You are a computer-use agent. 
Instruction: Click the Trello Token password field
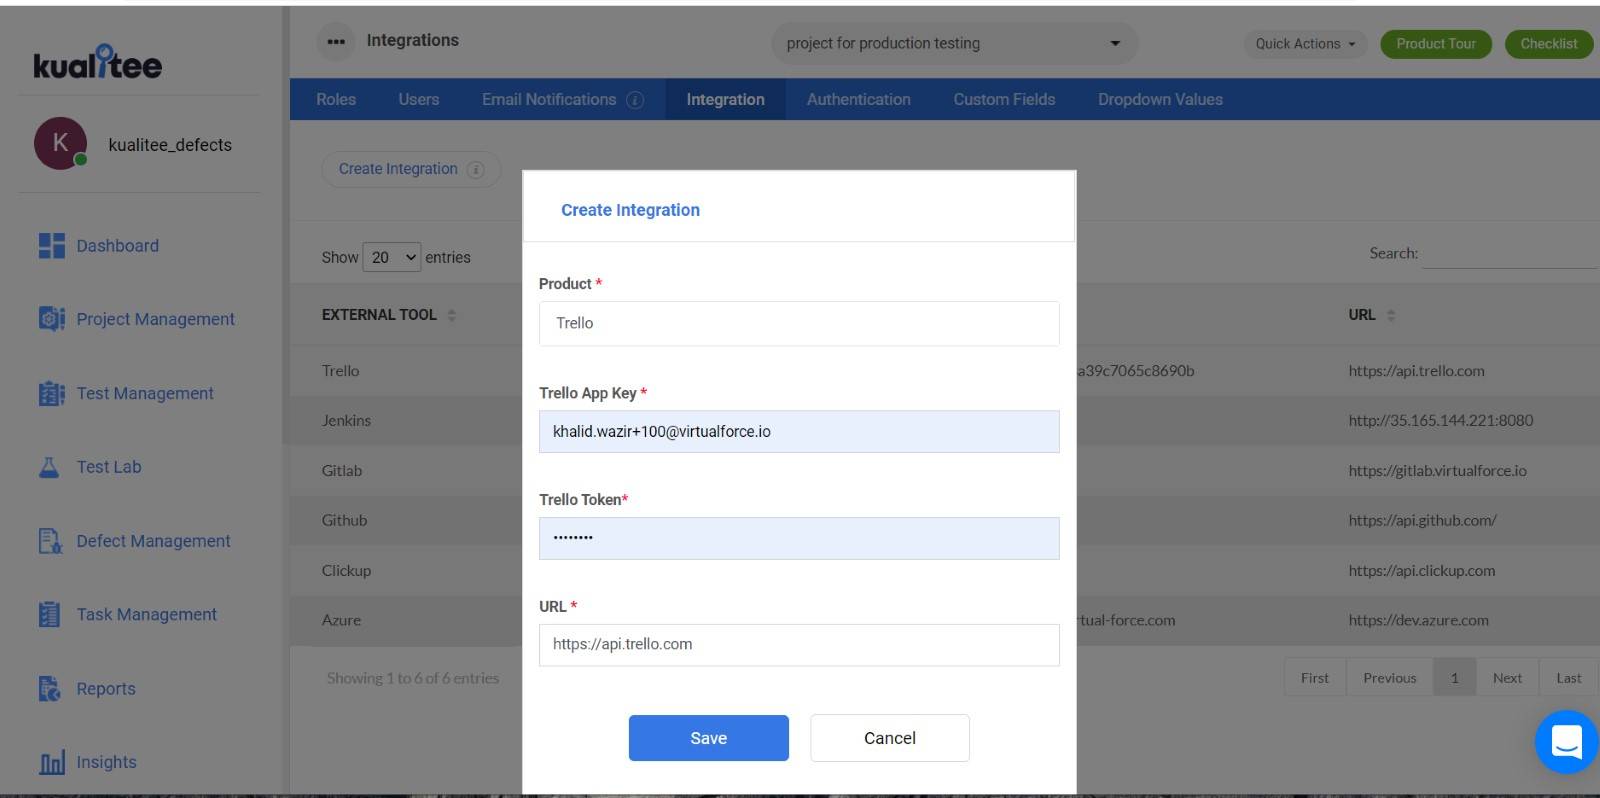pos(799,538)
